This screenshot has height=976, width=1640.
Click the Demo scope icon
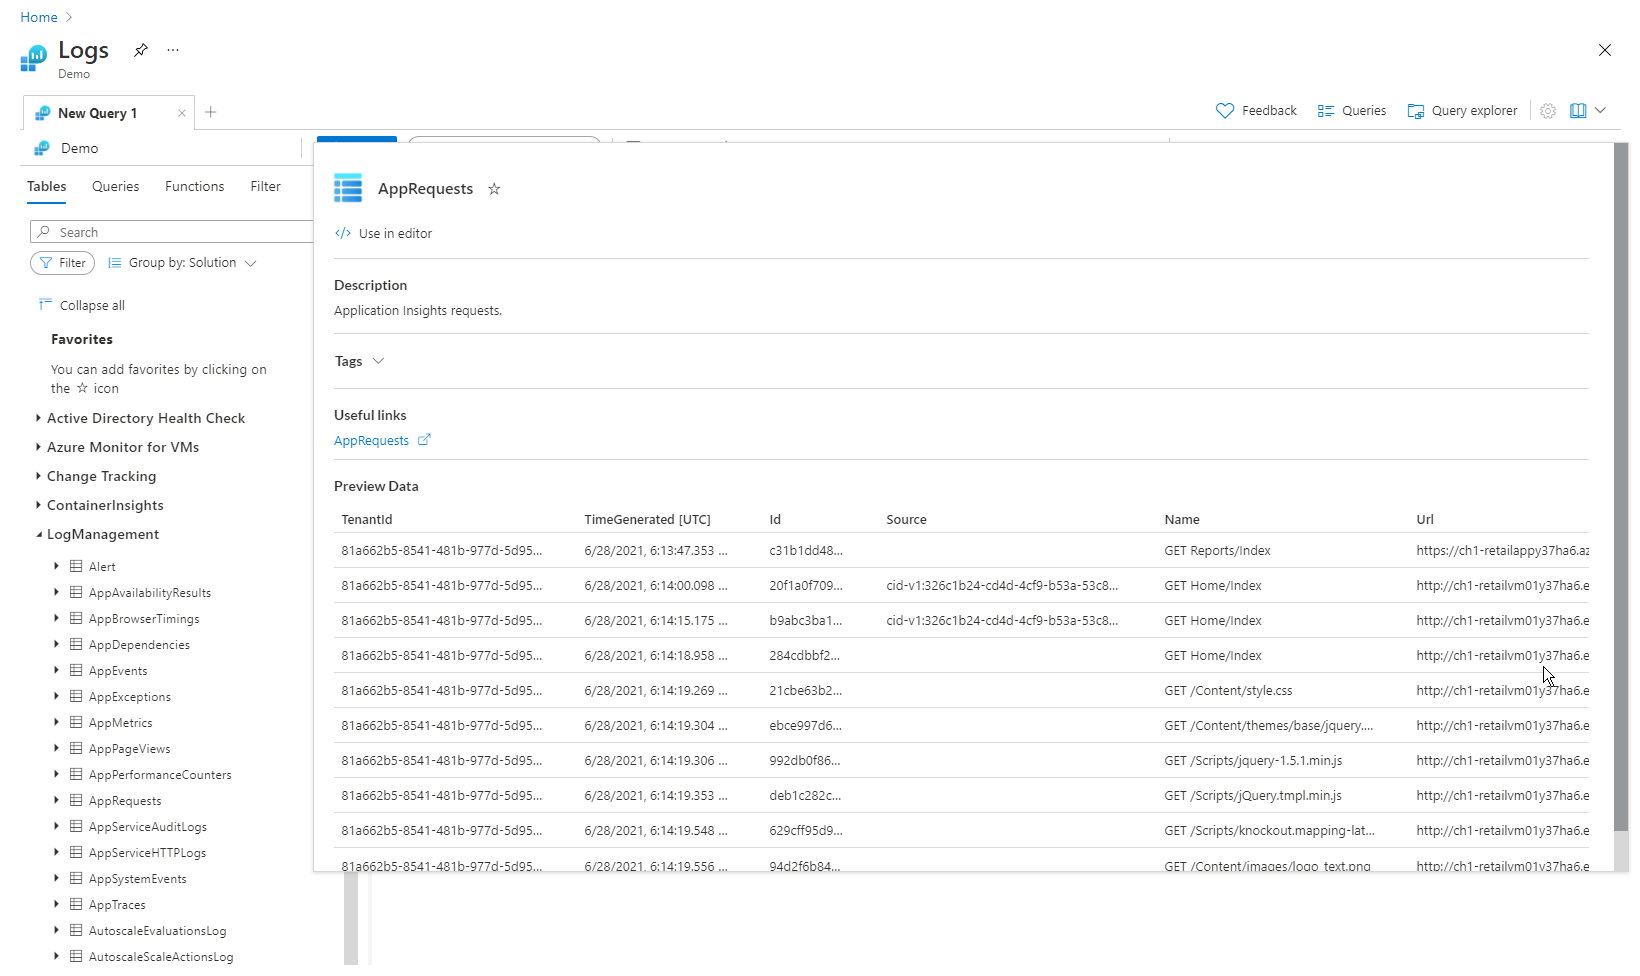point(42,148)
